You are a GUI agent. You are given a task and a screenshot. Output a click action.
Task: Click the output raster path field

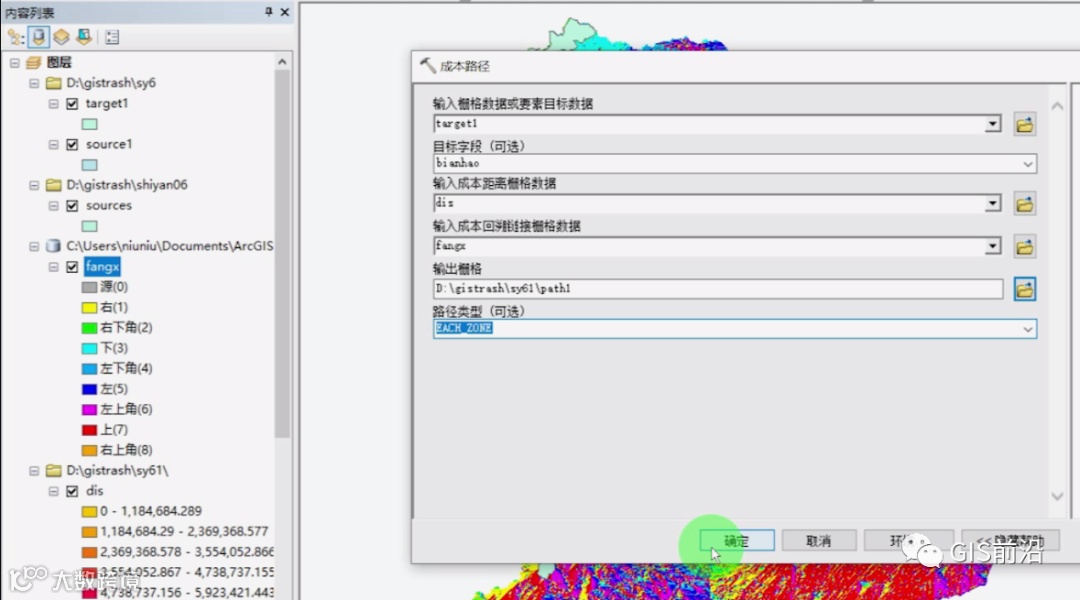tap(718, 289)
